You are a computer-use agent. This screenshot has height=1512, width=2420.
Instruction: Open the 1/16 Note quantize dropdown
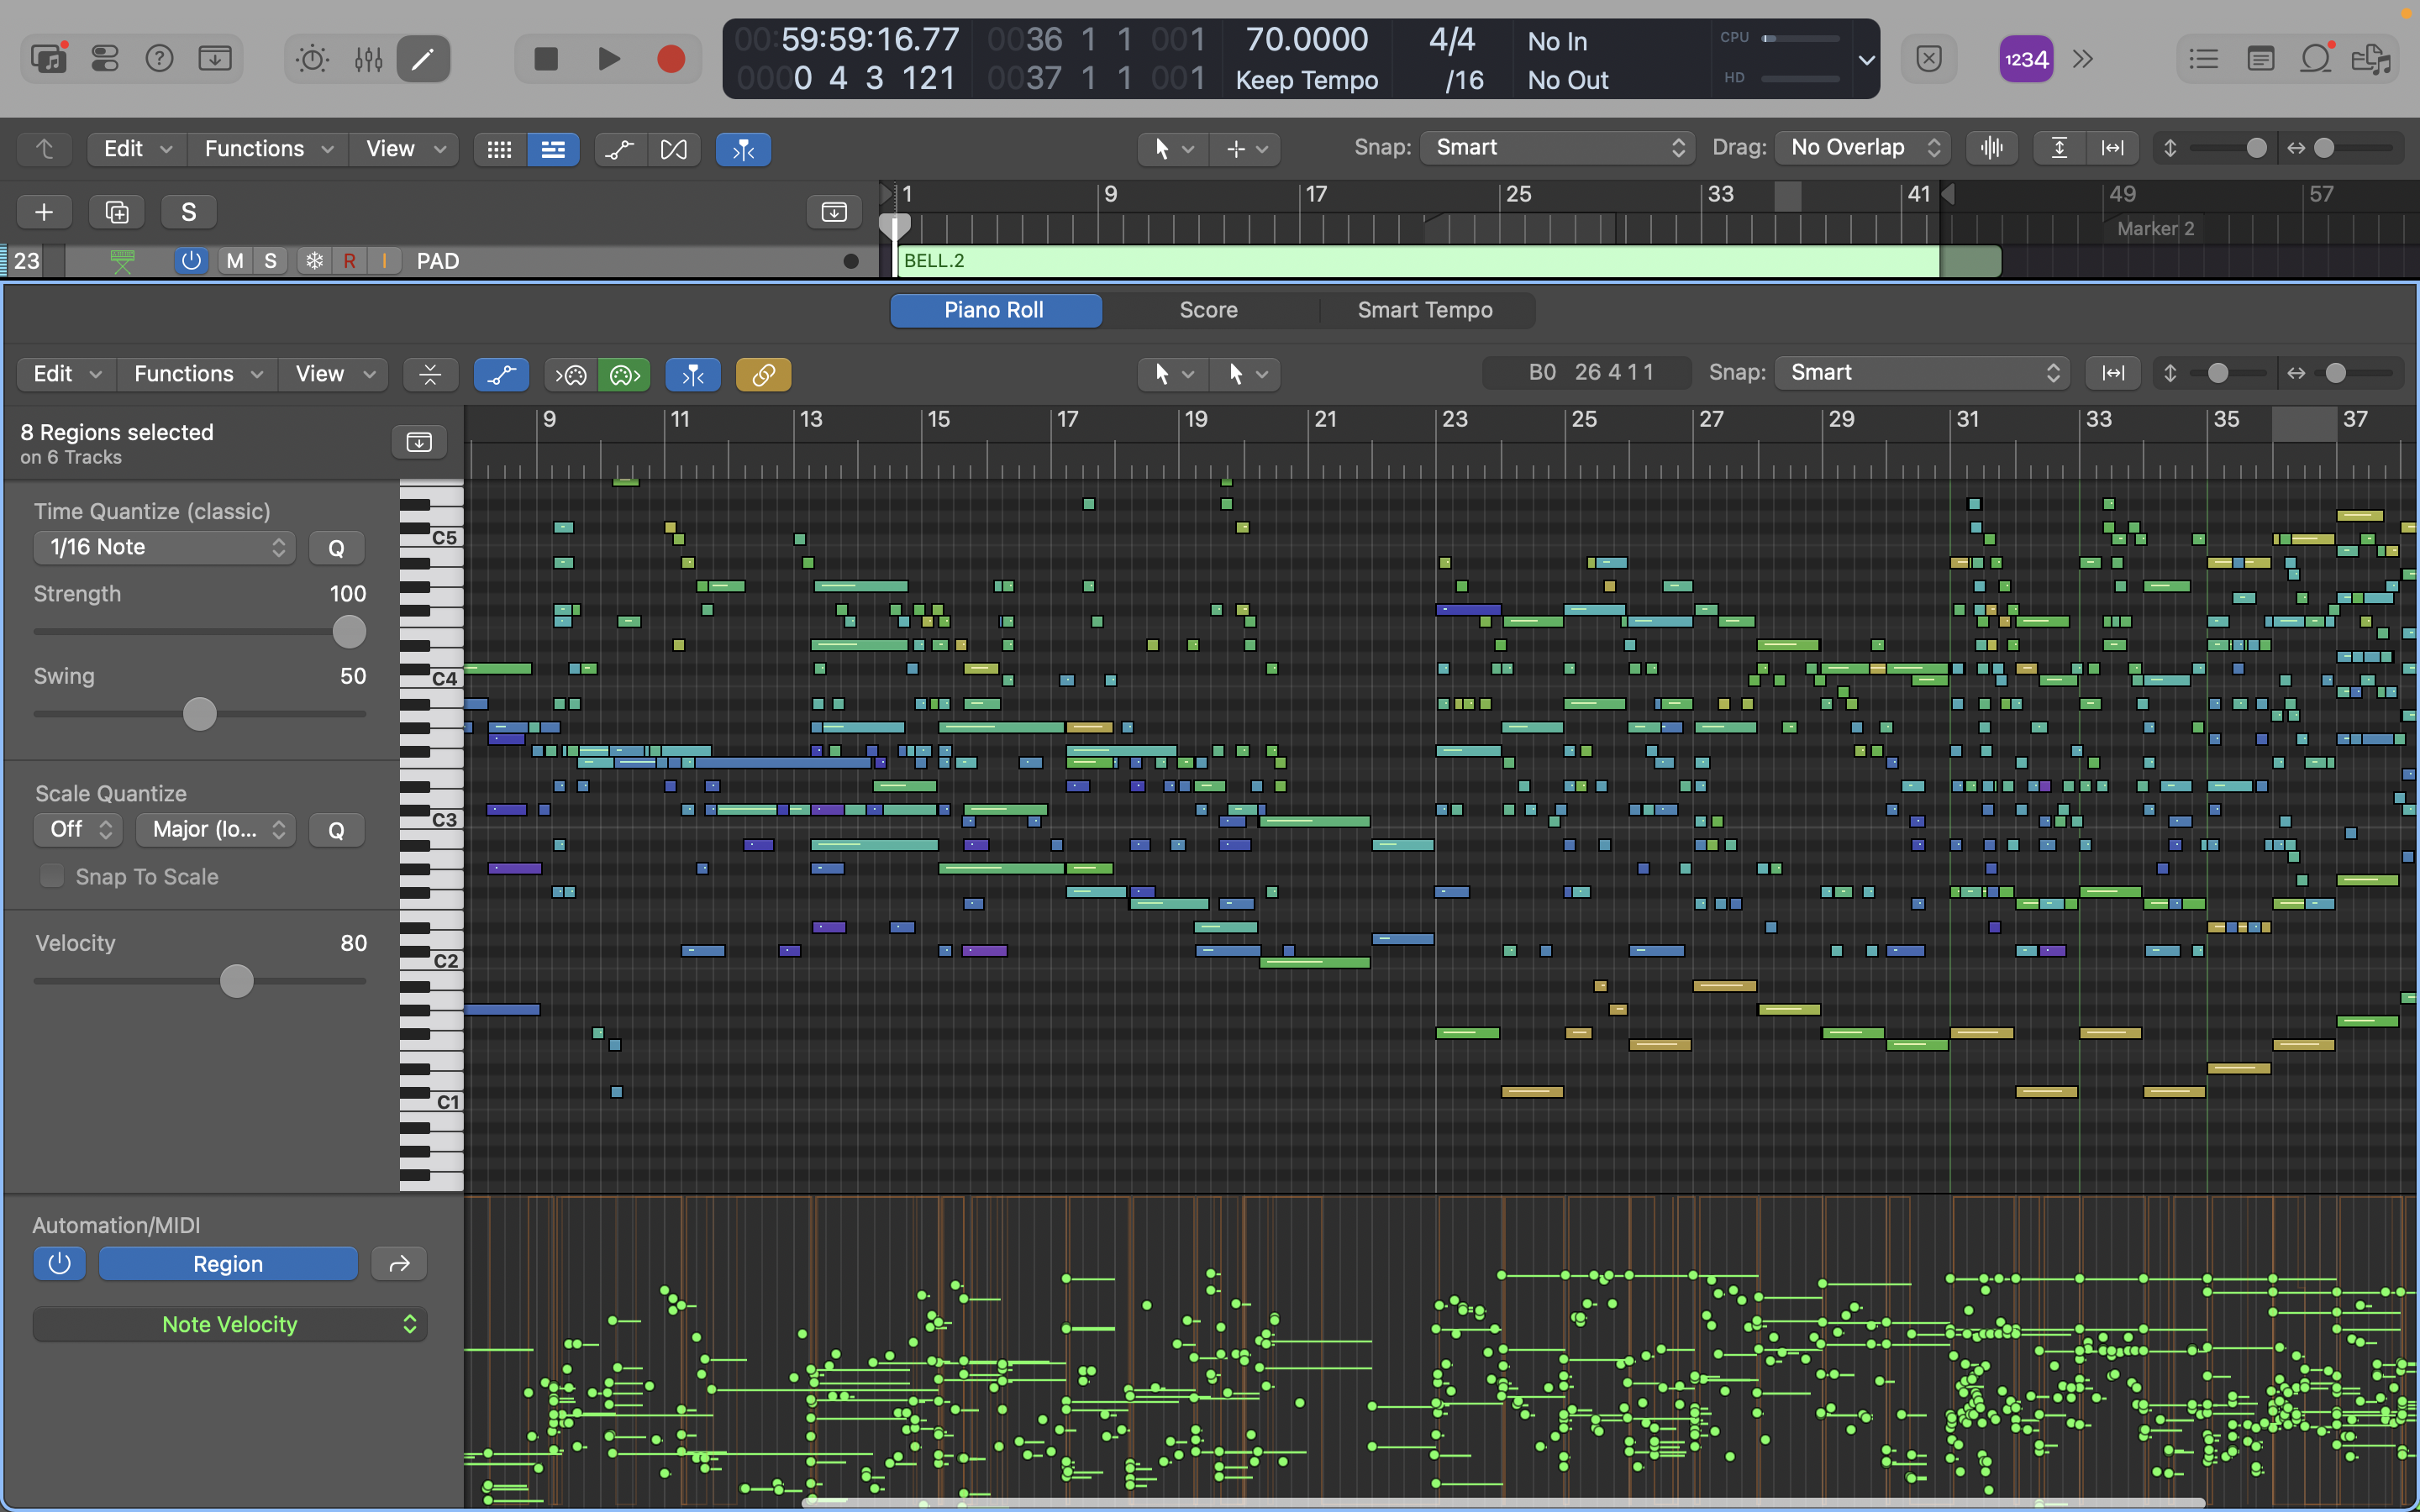point(165,547)
